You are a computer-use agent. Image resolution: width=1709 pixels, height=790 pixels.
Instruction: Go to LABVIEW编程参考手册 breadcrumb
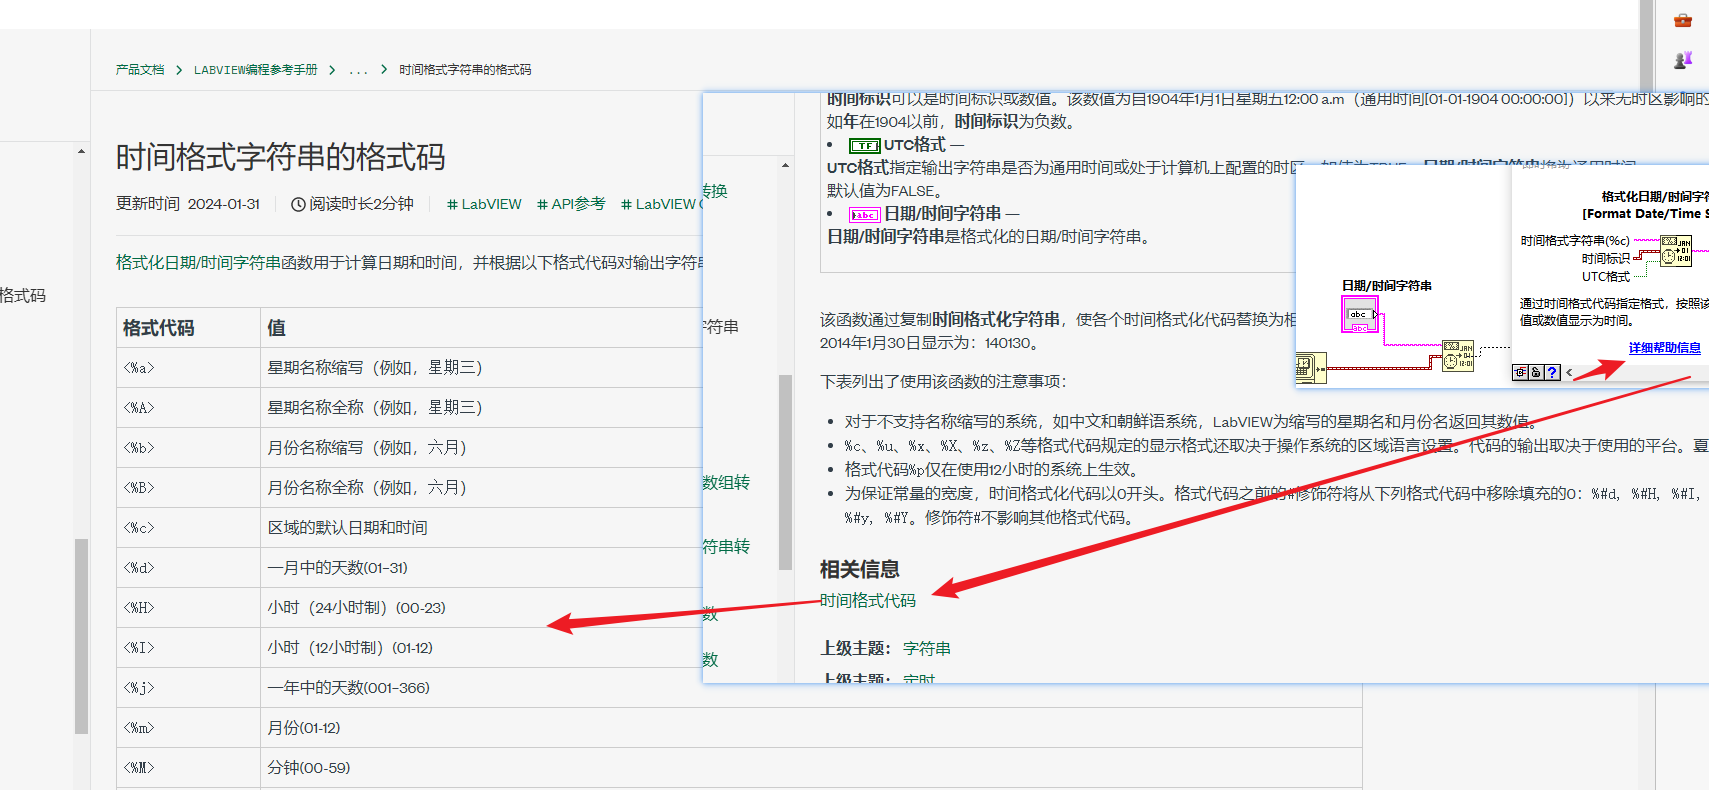coord(256,70)
